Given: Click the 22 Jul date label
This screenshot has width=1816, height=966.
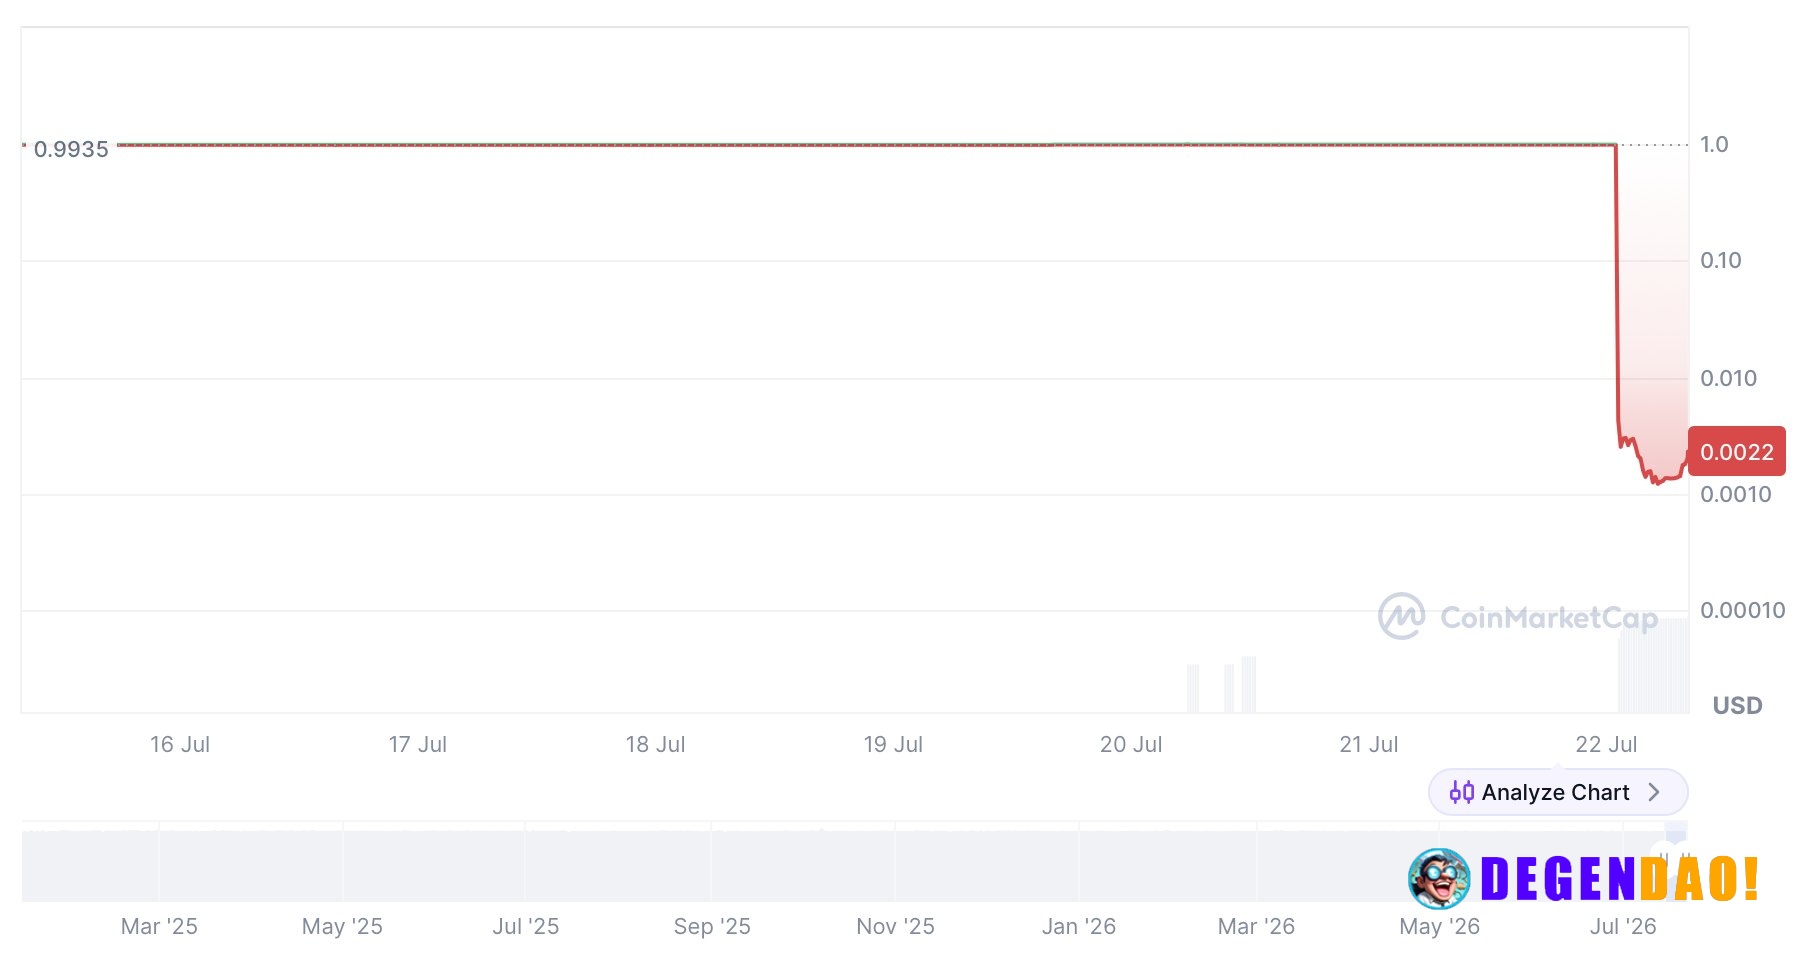Looking at the screenshot, I should coord(1606,744).
